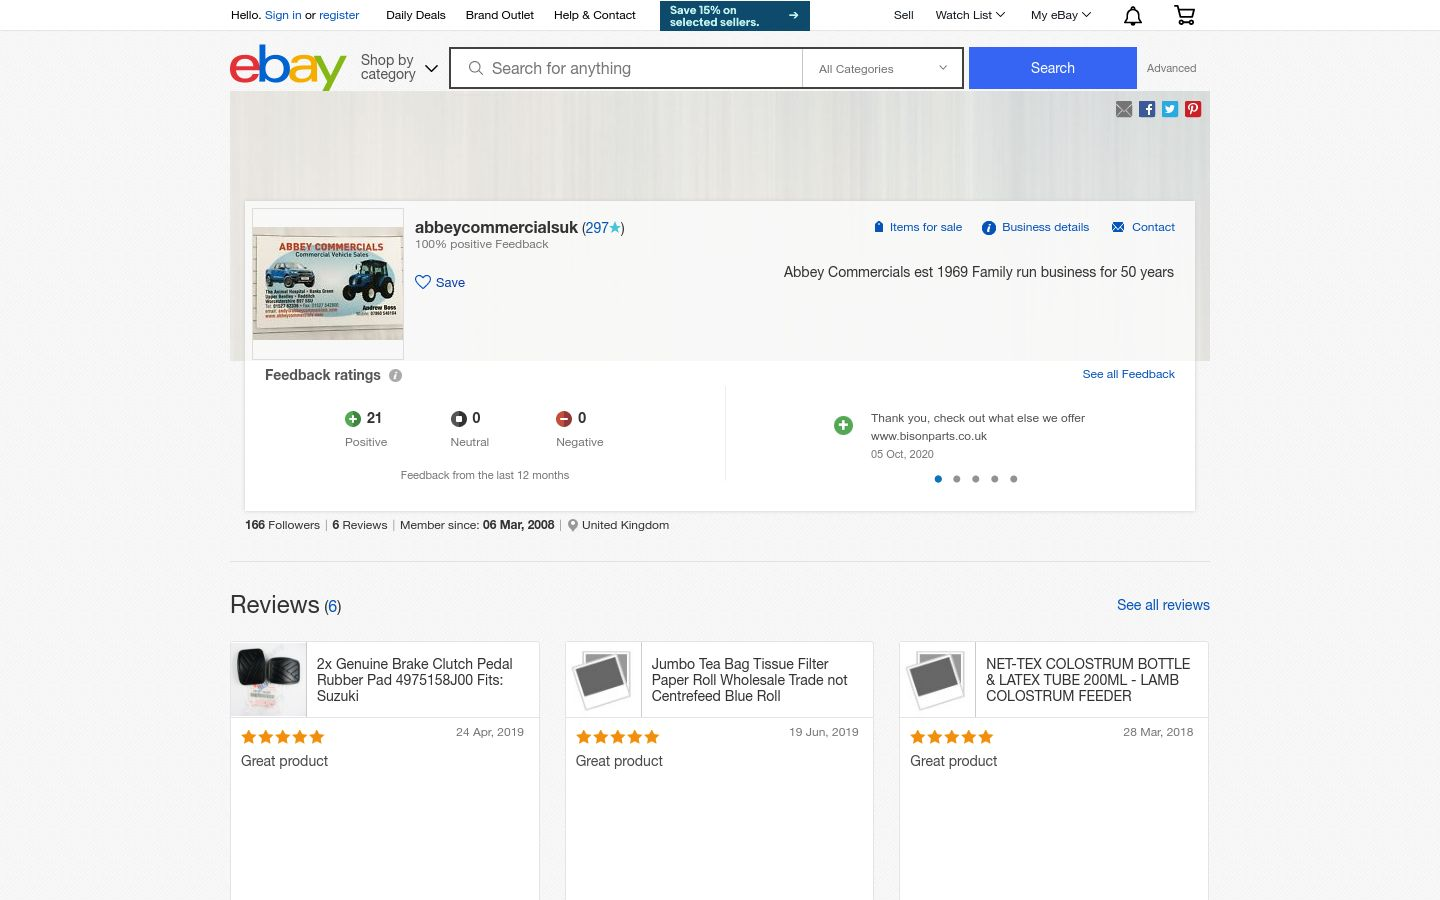
Task: Click the Save heart icon
Action: tap(423, 282)
